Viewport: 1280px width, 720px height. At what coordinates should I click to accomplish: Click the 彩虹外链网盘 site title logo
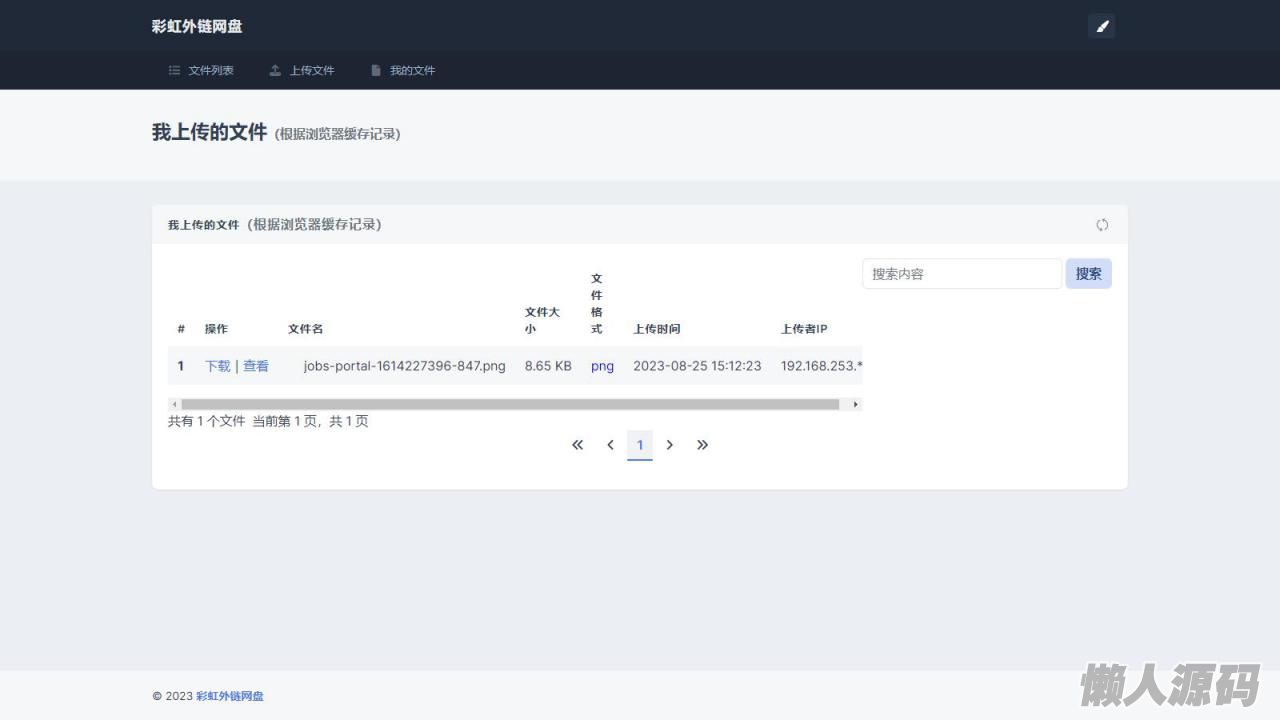click(x=197, y=26)
